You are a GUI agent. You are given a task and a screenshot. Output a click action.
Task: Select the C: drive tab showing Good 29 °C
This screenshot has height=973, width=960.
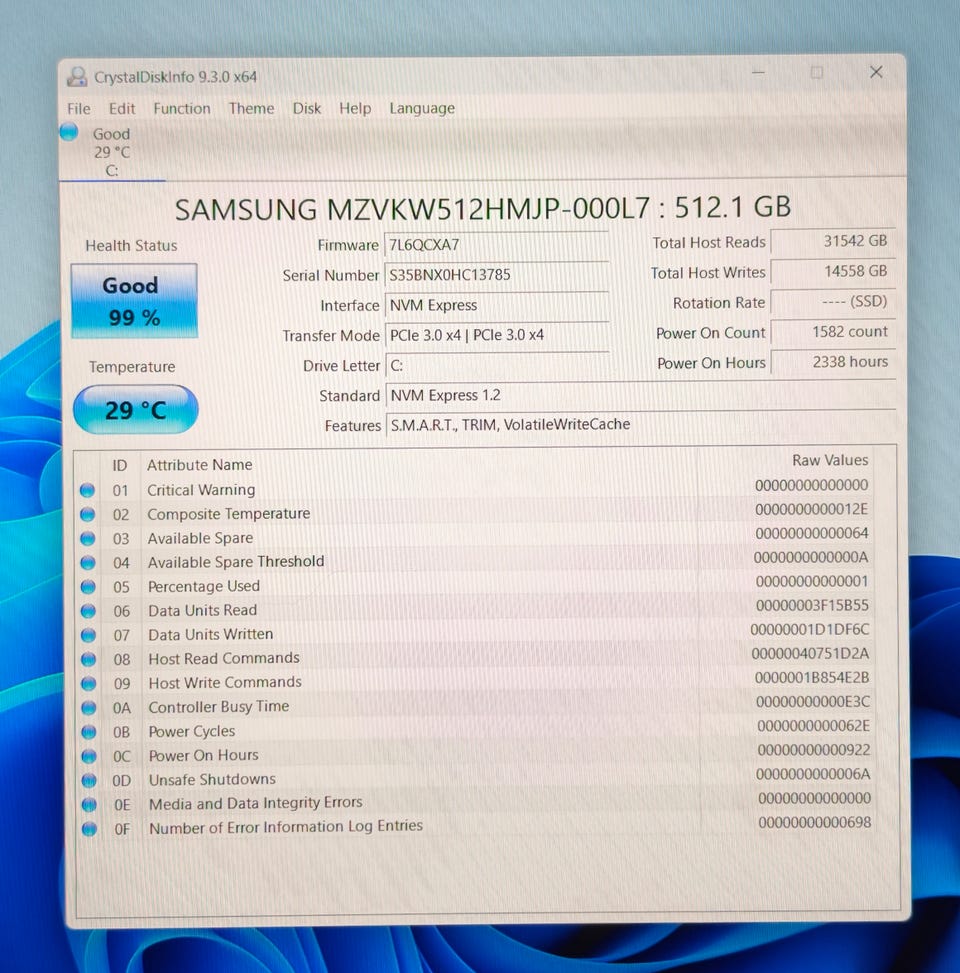(x=112, y=152)
